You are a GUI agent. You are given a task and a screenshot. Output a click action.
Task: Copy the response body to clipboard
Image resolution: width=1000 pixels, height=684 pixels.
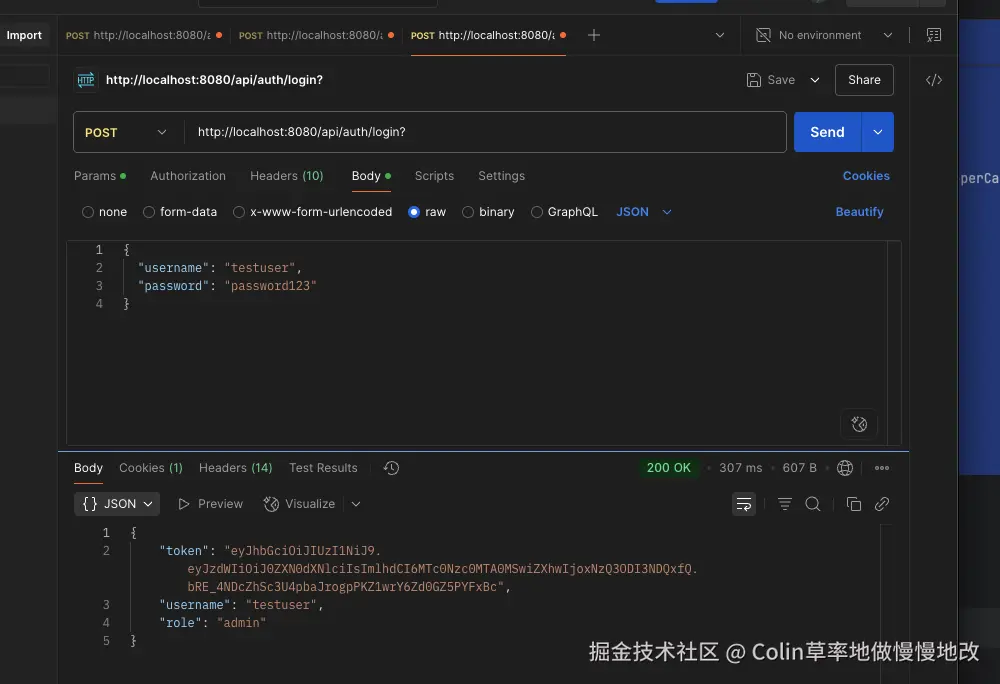click(853, 504)
